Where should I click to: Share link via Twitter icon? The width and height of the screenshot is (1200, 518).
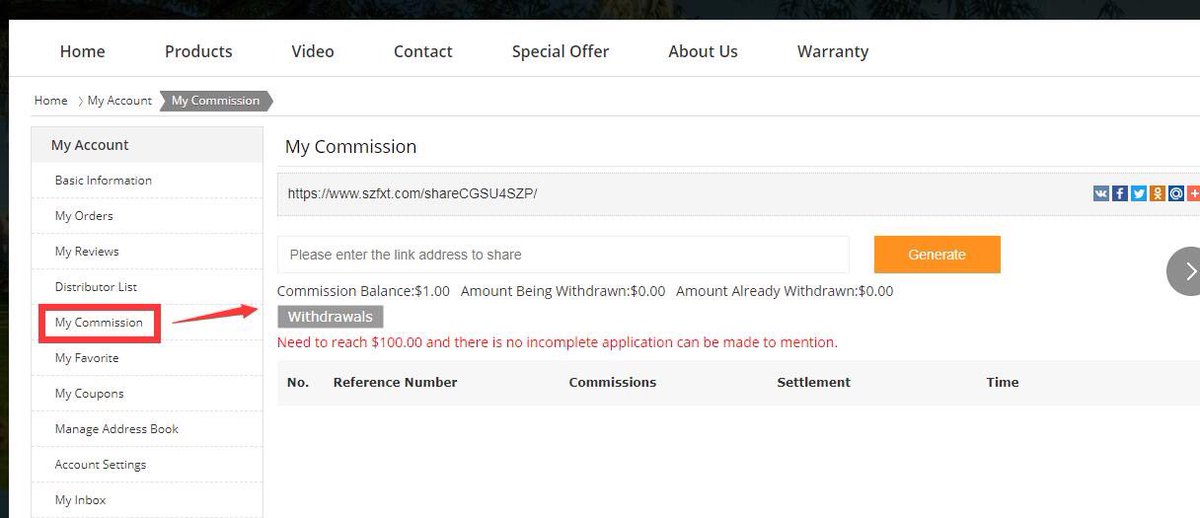pyautogui.click(x=1138, y=194)
